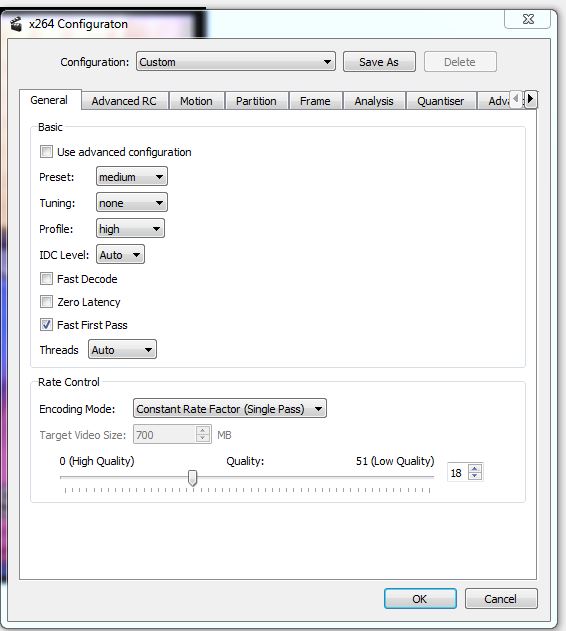The image size is (566, 631).
Task: Enable Use advanced configuration checkbox
Action: point(46,152)
